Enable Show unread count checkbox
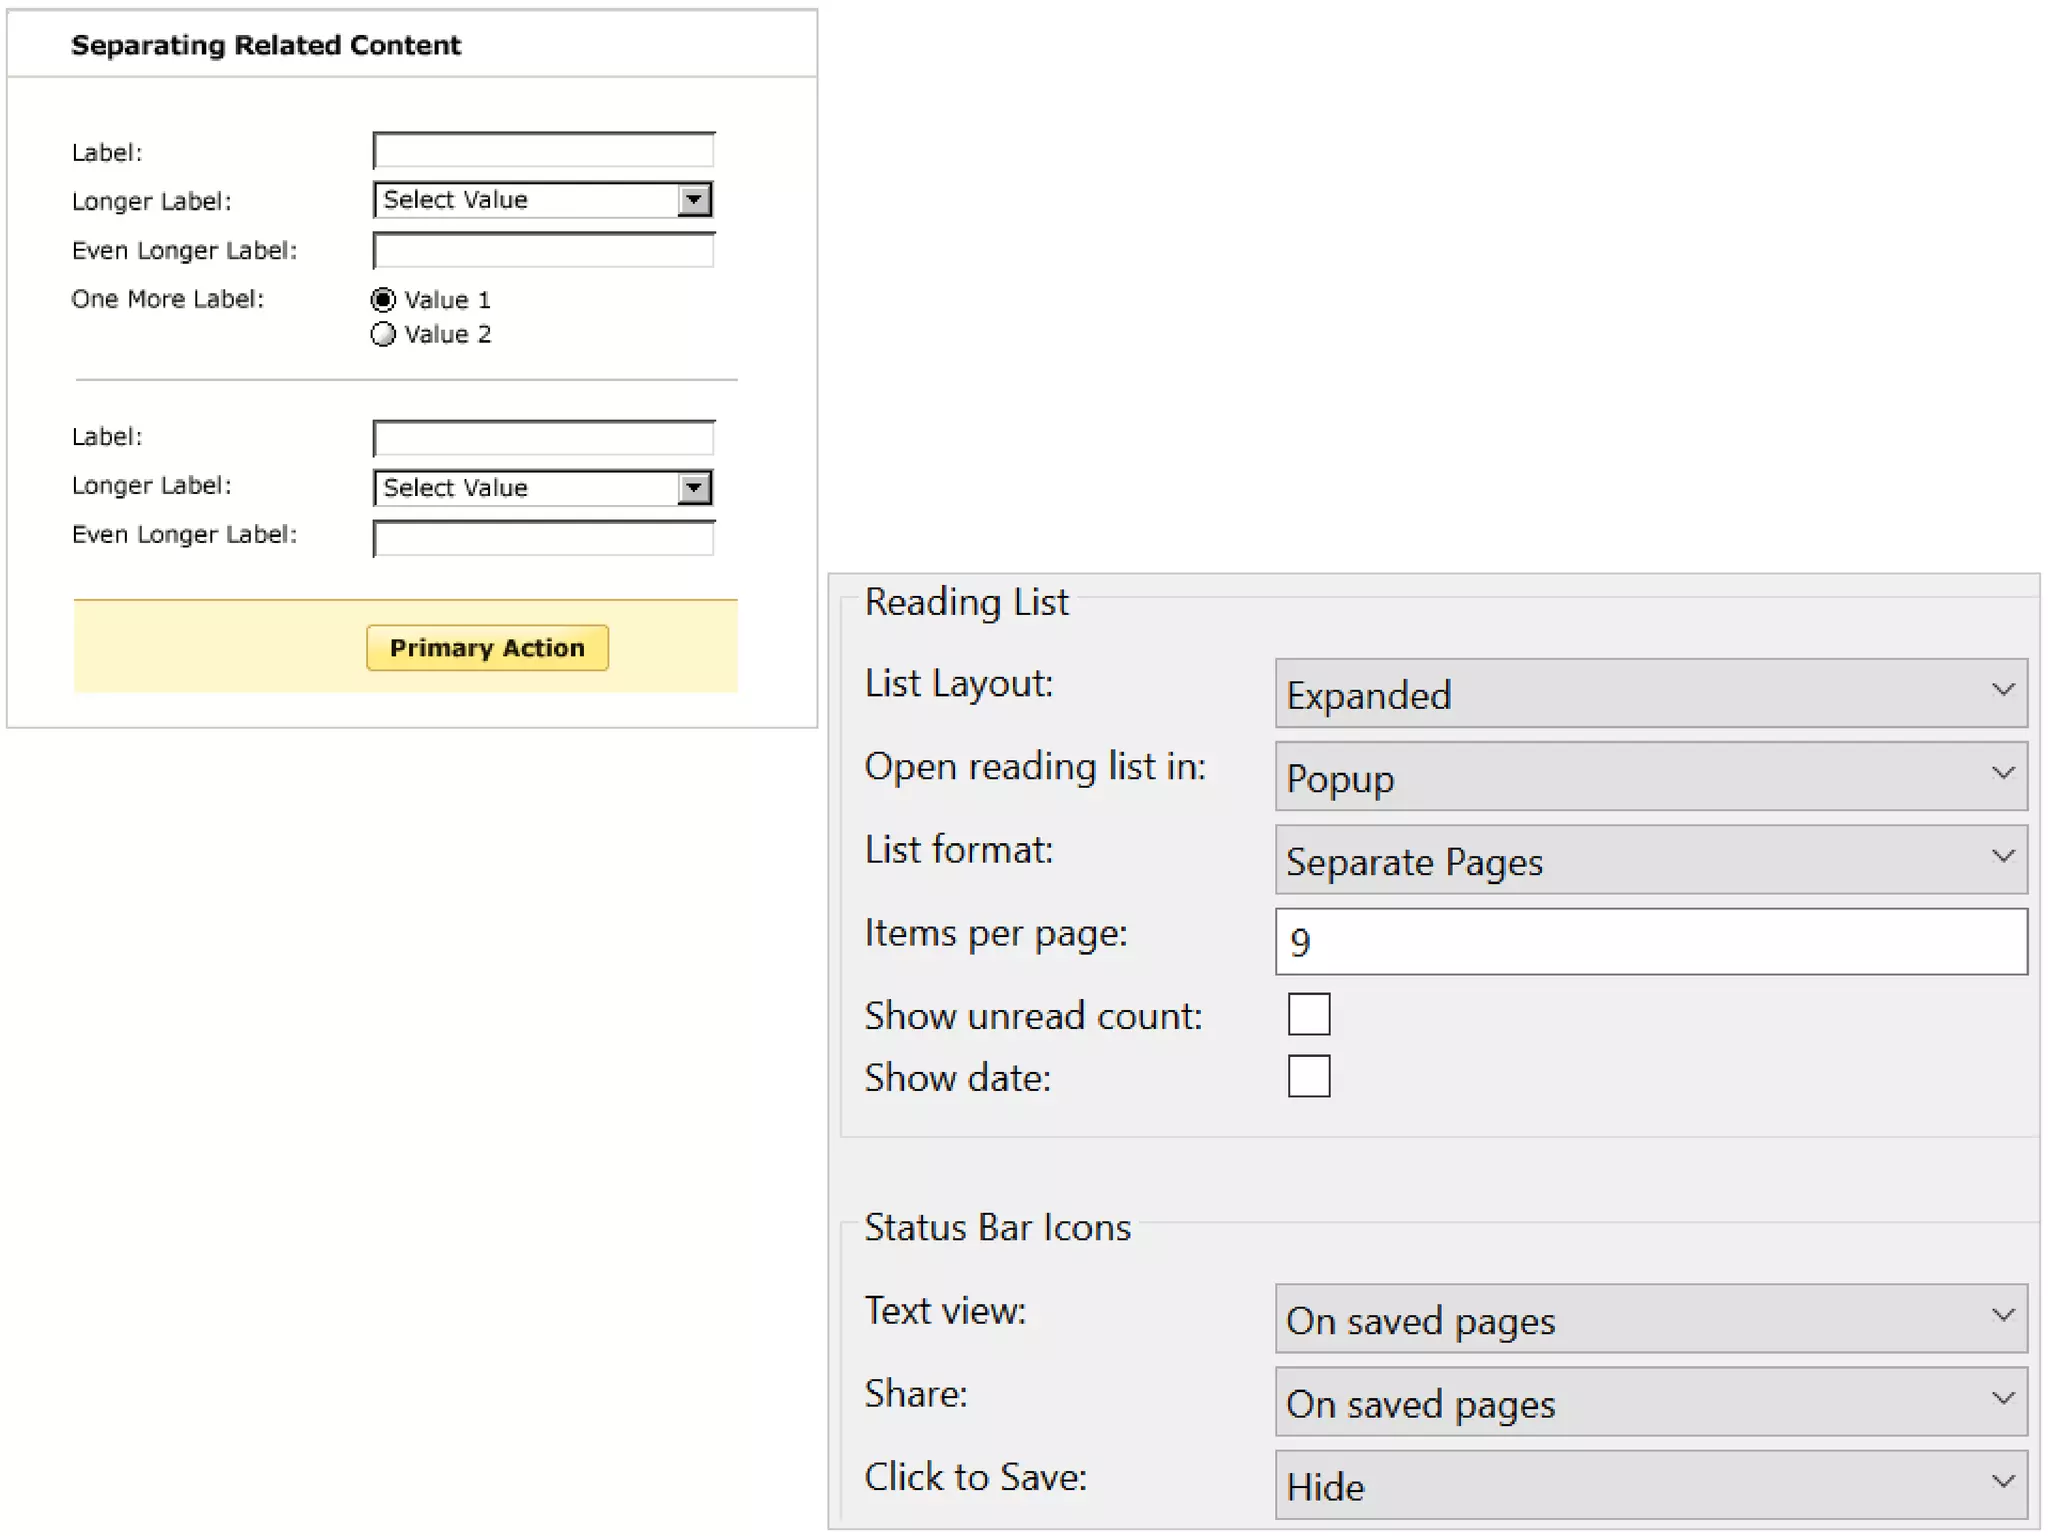Screen dimensions: 2048x1536 1308,1014
